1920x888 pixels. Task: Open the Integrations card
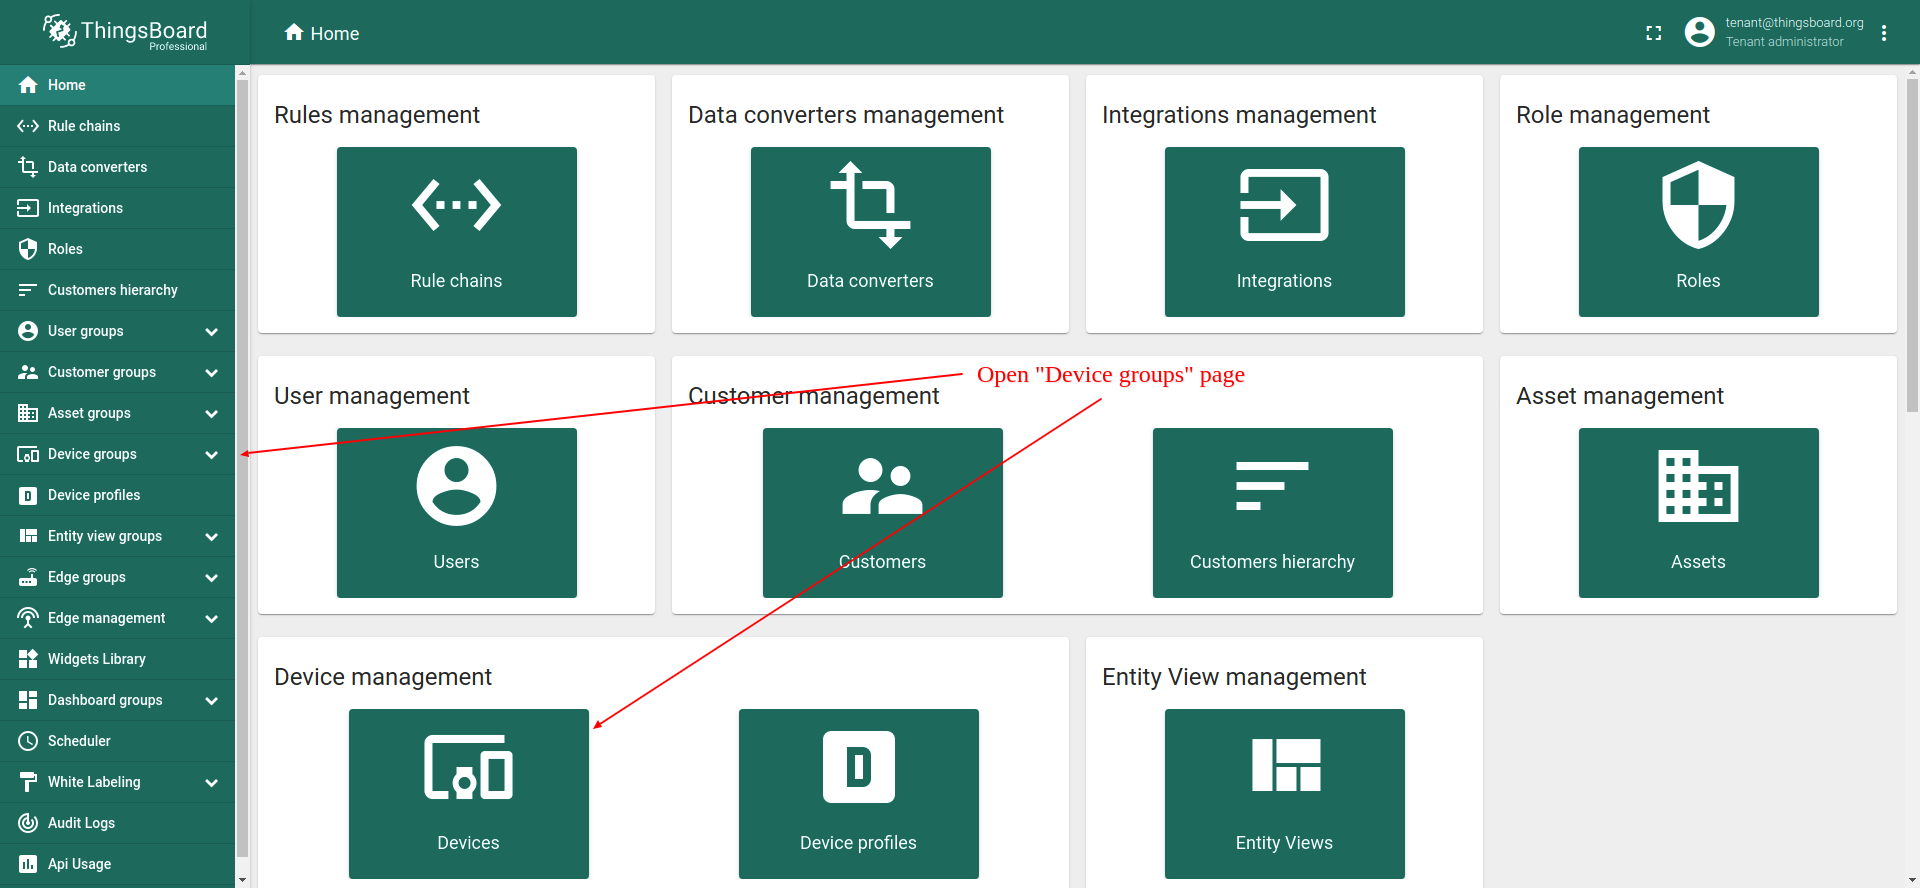pyautogui.click(x=1284, y=232)
